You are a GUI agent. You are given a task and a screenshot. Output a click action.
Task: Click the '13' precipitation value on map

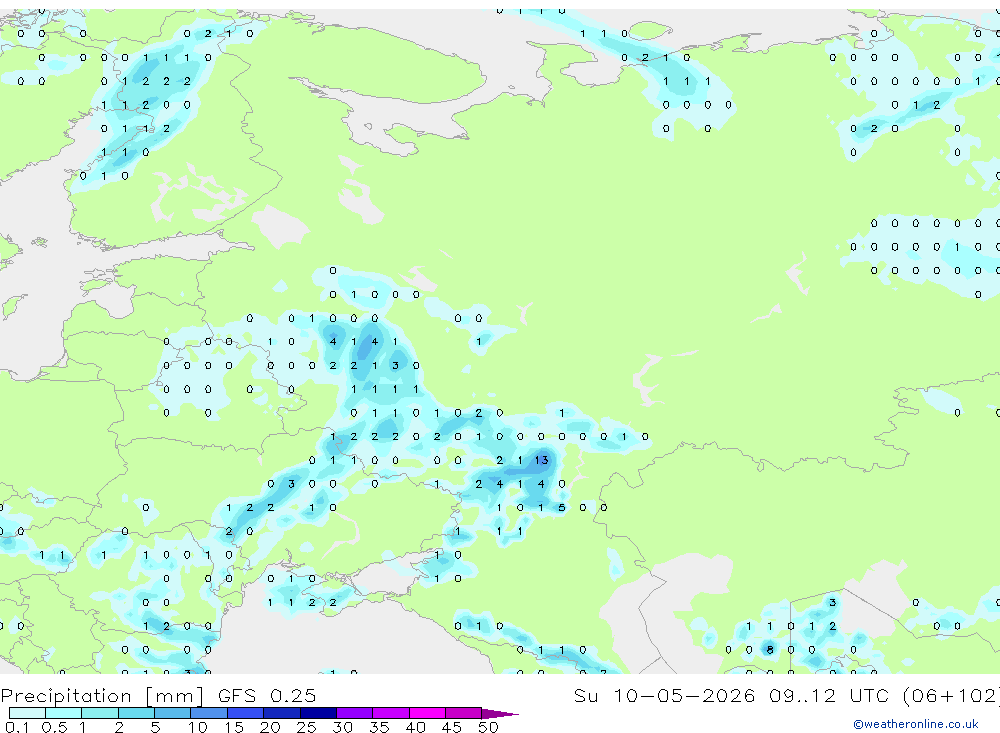click(541, 460)
